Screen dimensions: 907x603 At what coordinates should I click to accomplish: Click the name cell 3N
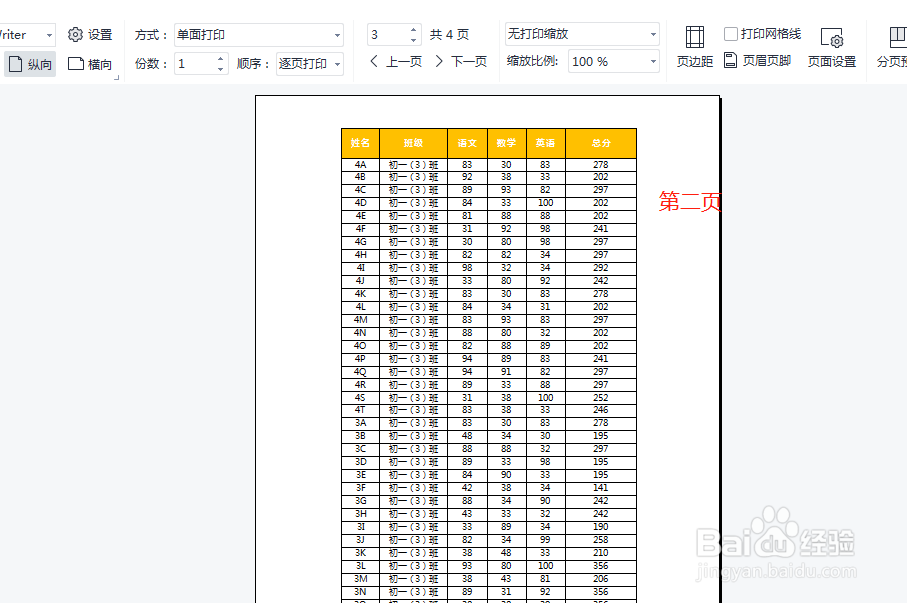pos(360,592)
